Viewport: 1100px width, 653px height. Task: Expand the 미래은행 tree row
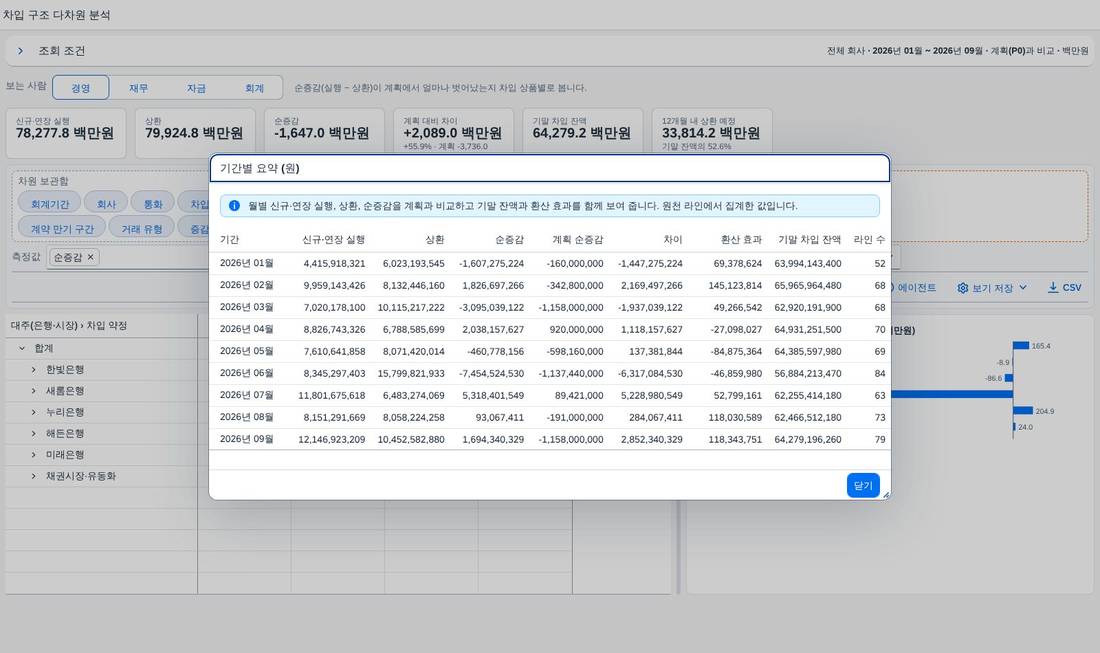(x=33, y=455)
